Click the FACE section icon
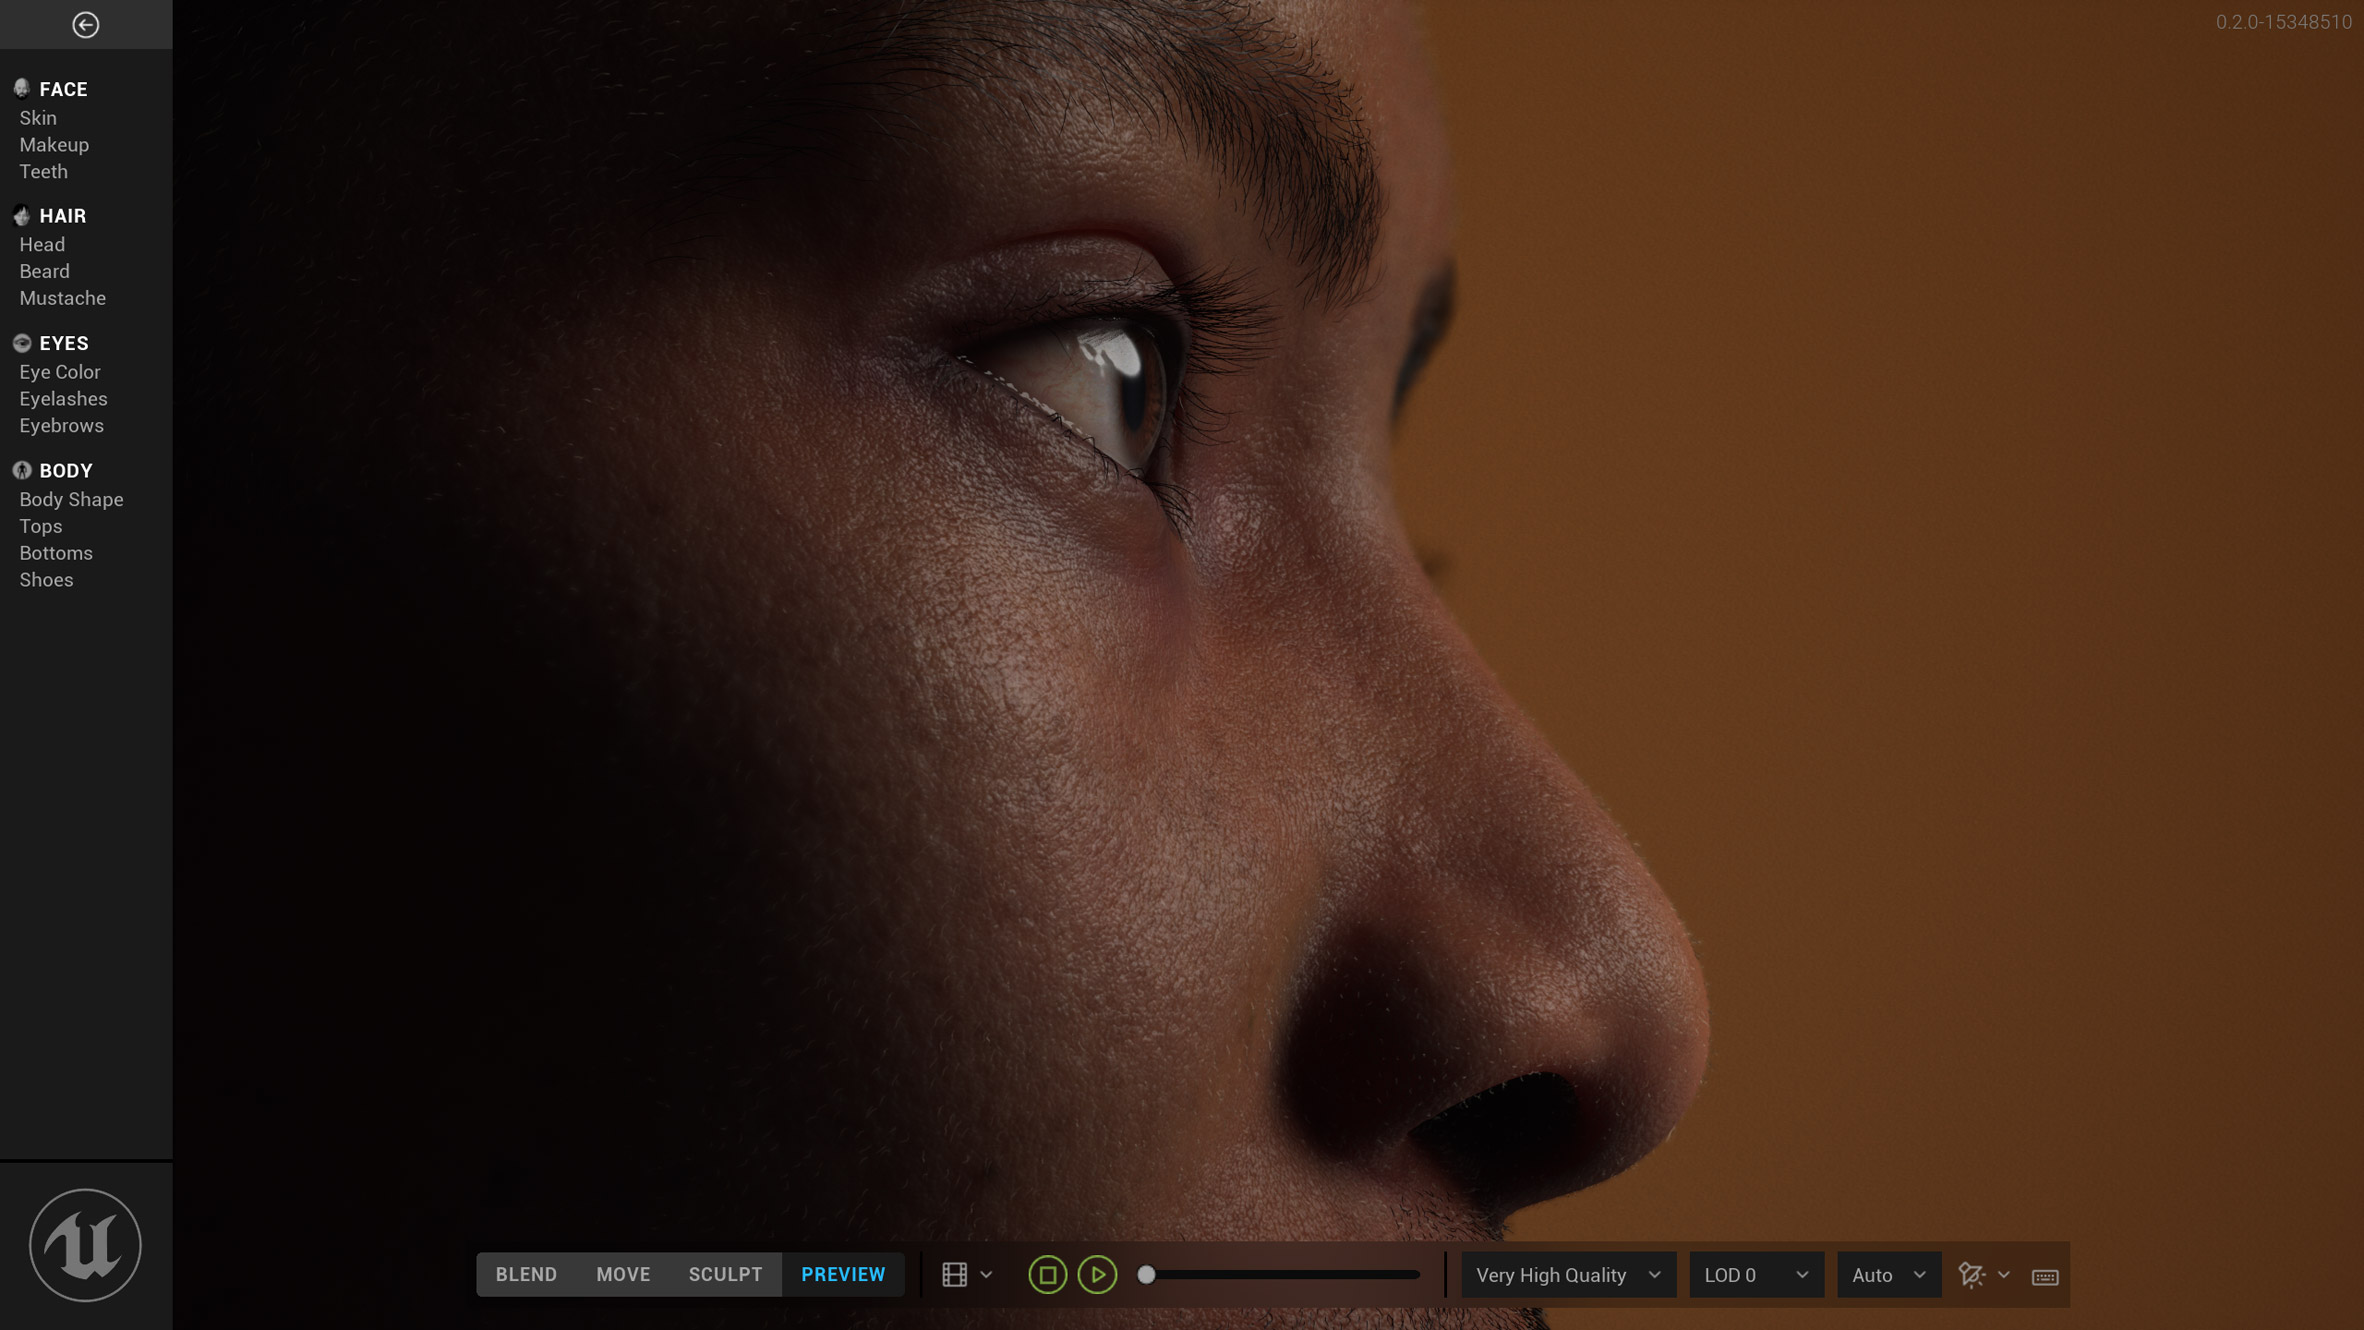 point(21,88)
